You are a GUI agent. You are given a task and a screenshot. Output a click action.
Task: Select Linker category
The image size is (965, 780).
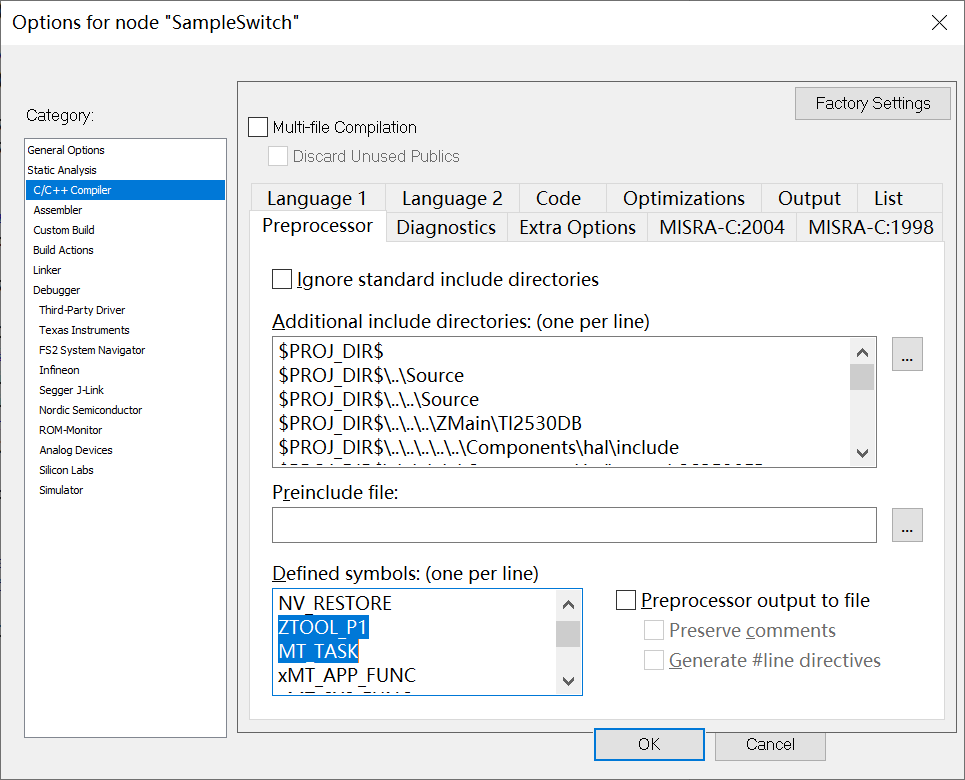126,270
